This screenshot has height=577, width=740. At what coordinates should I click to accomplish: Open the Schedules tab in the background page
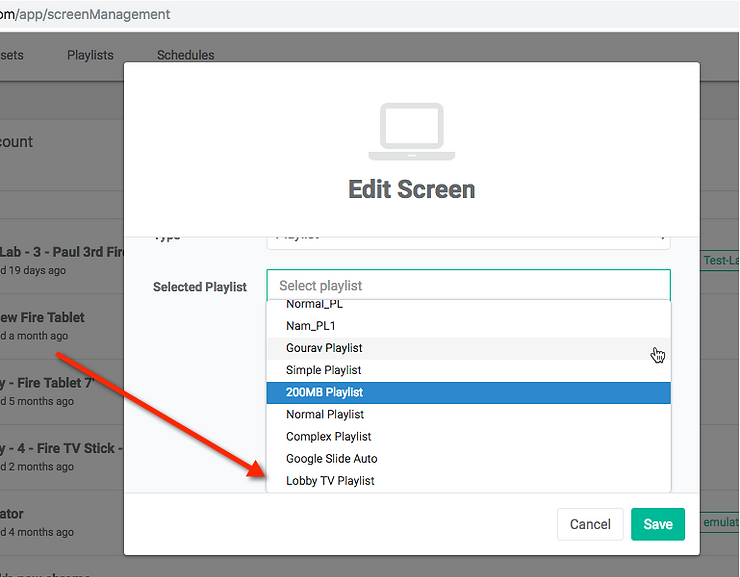185,55
